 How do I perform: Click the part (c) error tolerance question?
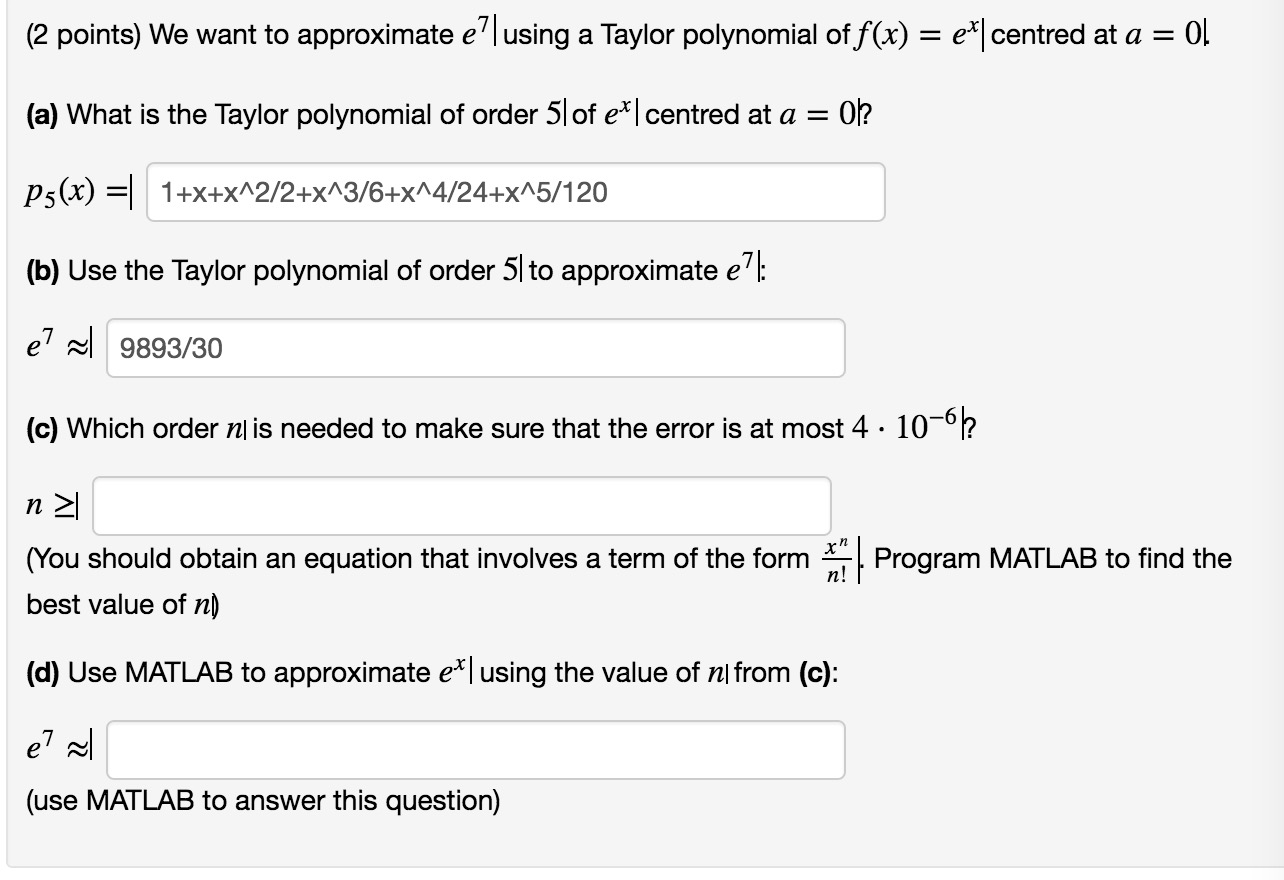(400, 427)
